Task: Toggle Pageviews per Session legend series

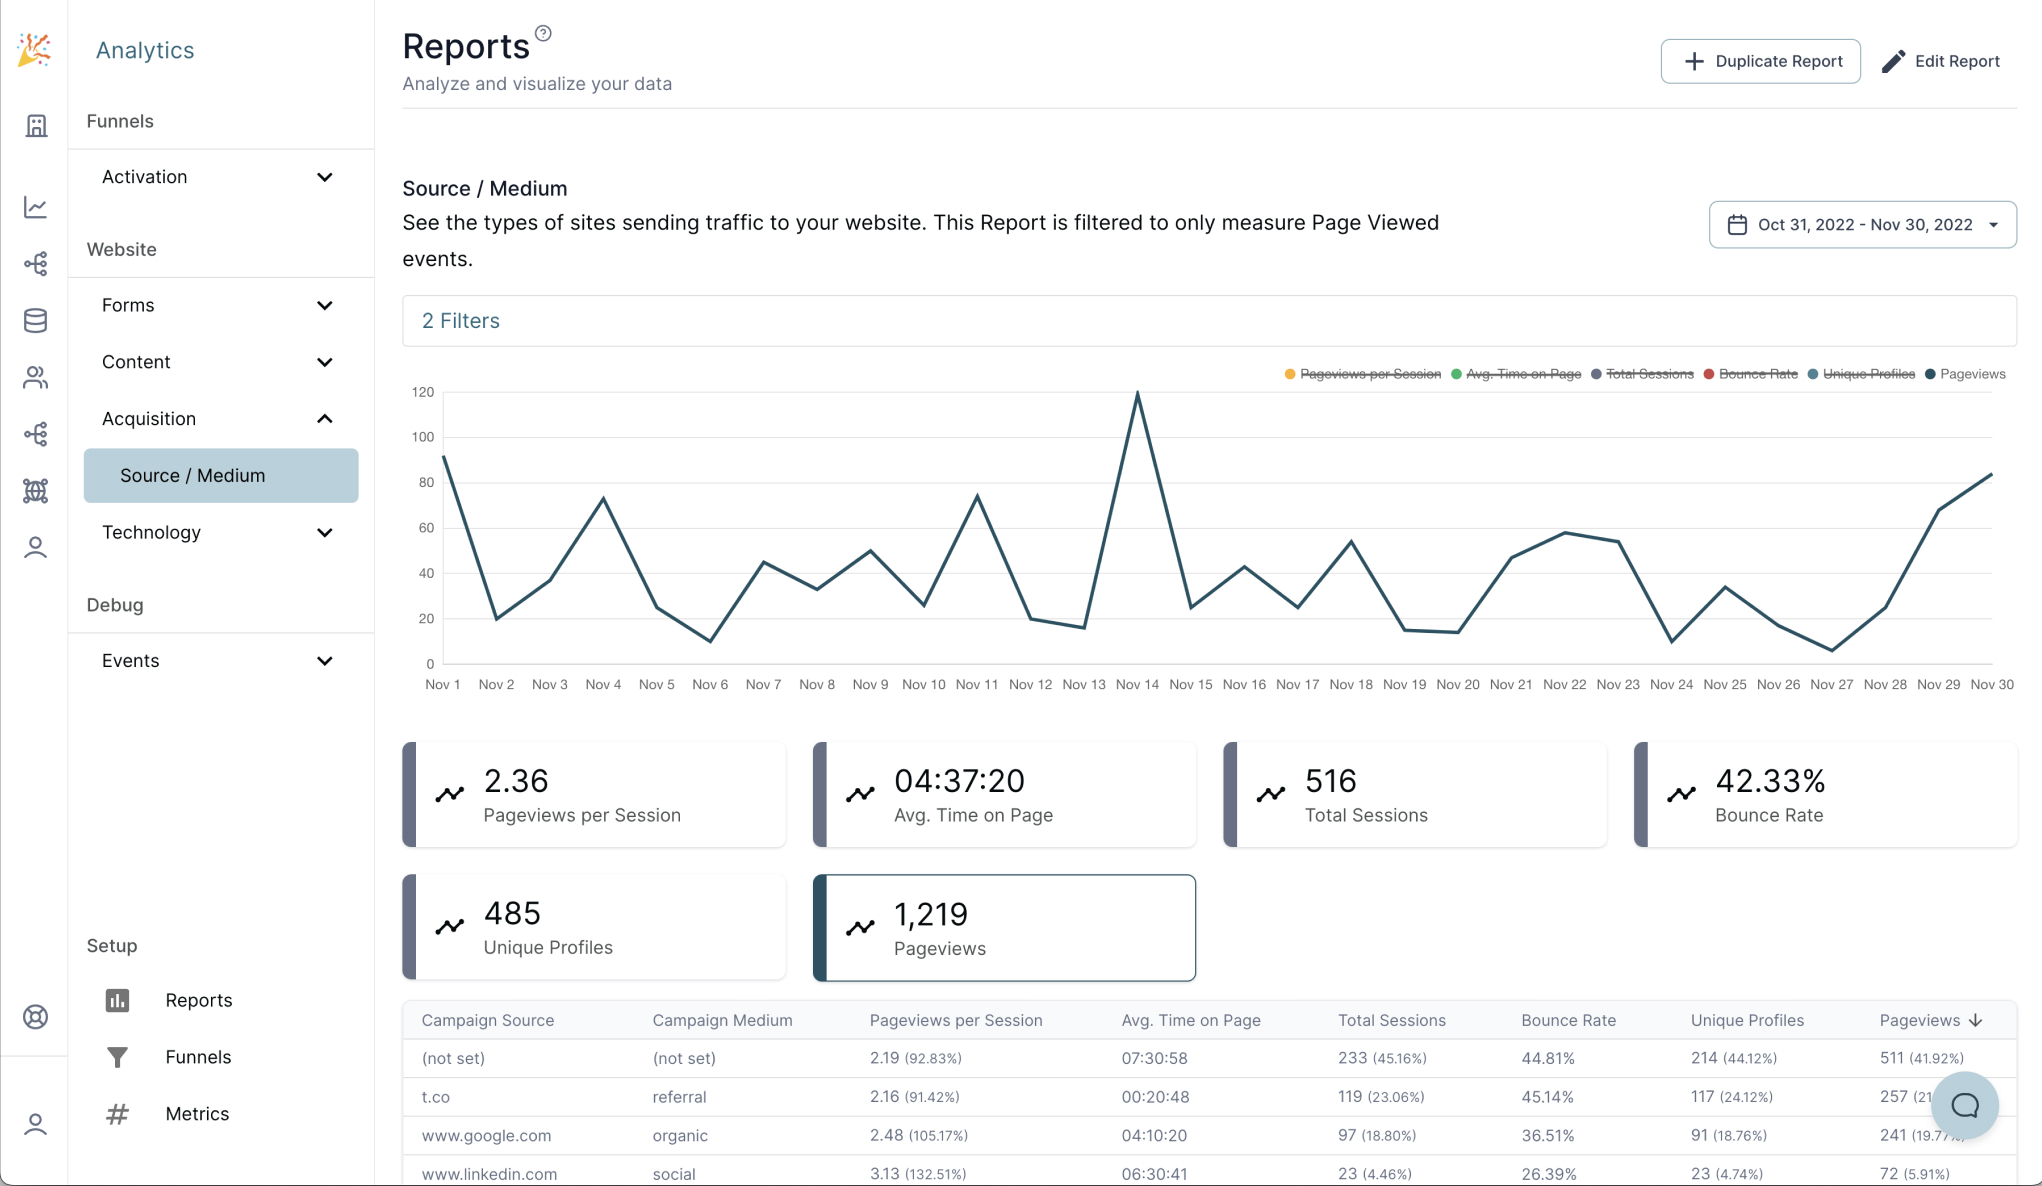Action: click(x=1369, y=374)
